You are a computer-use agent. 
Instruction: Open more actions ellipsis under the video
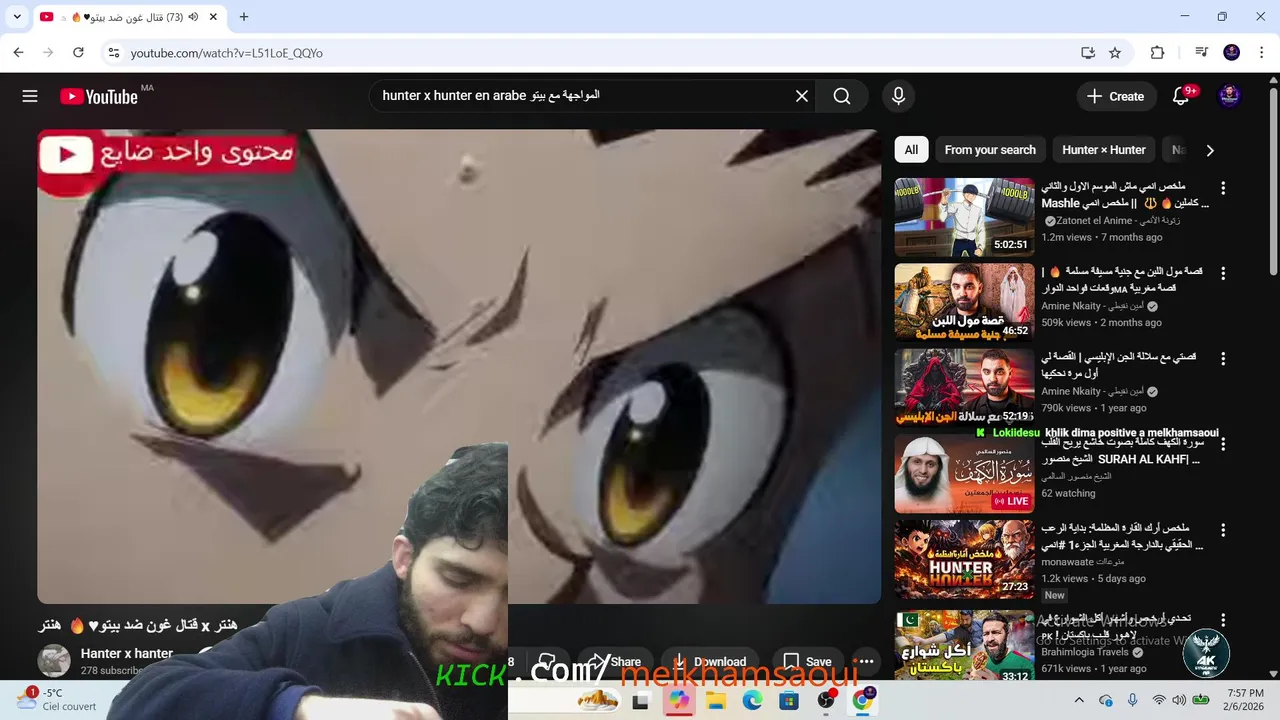[x=866, y=661]
